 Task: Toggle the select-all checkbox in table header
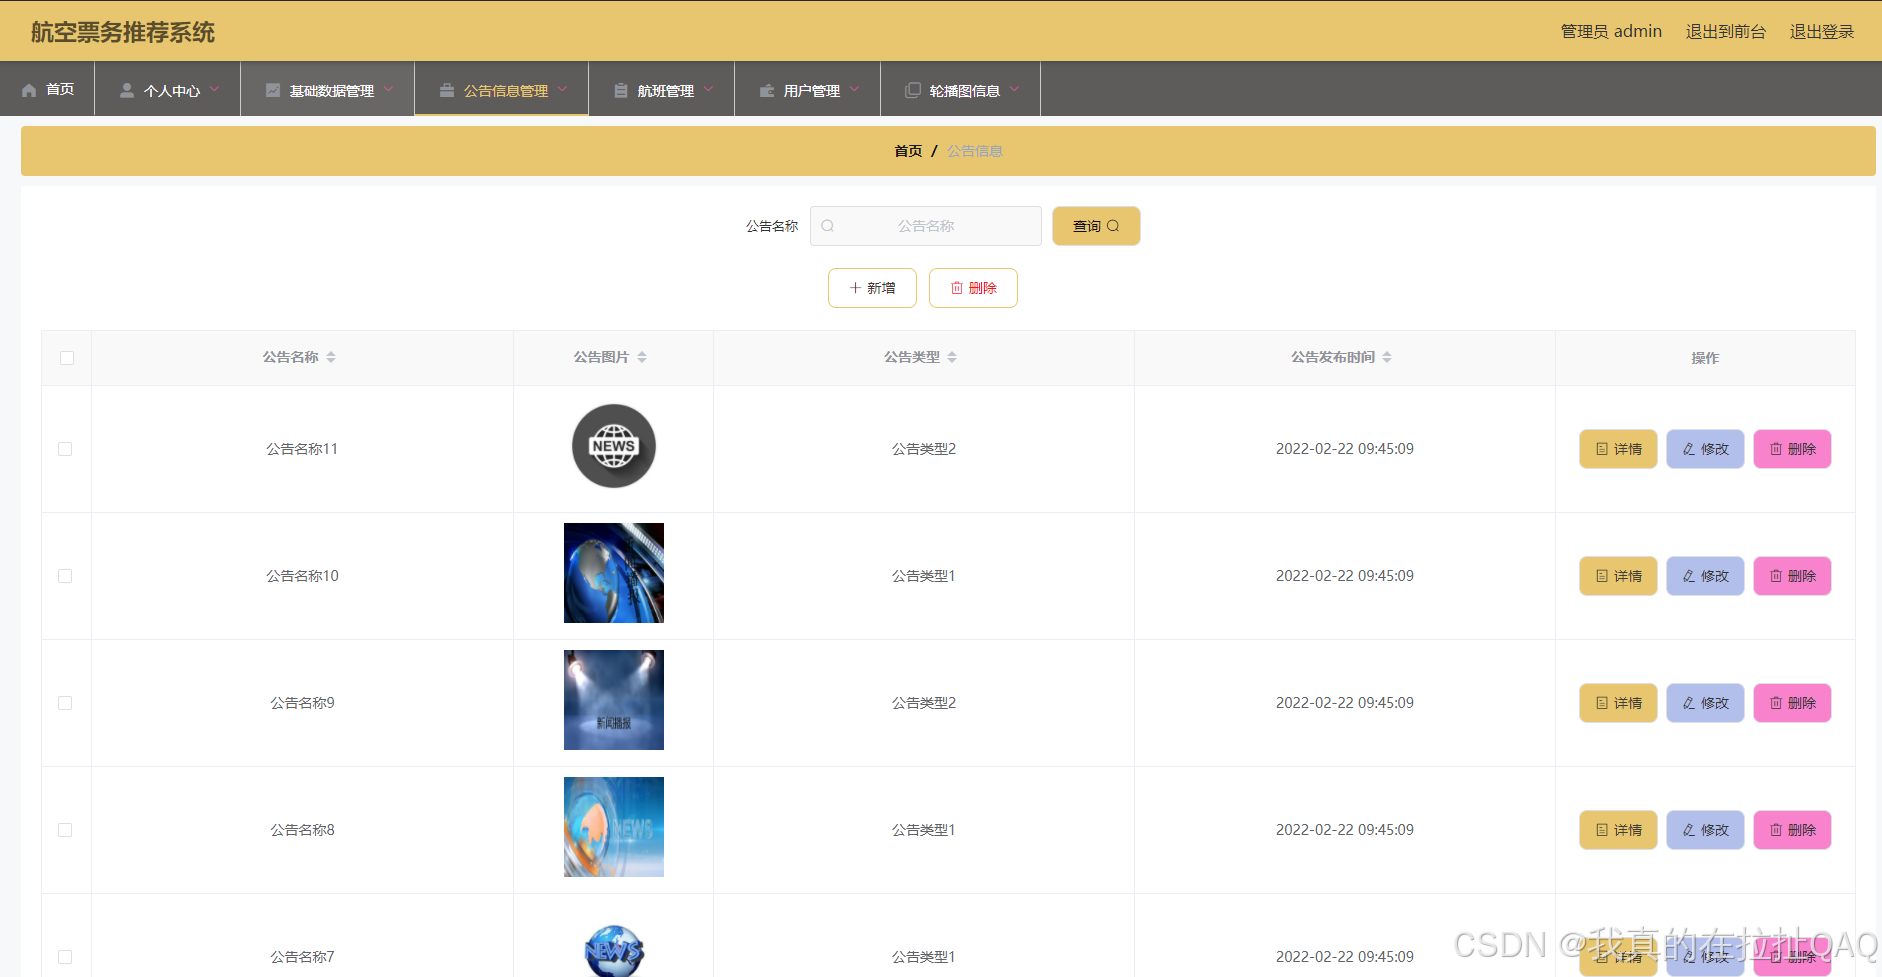[66, 357]
